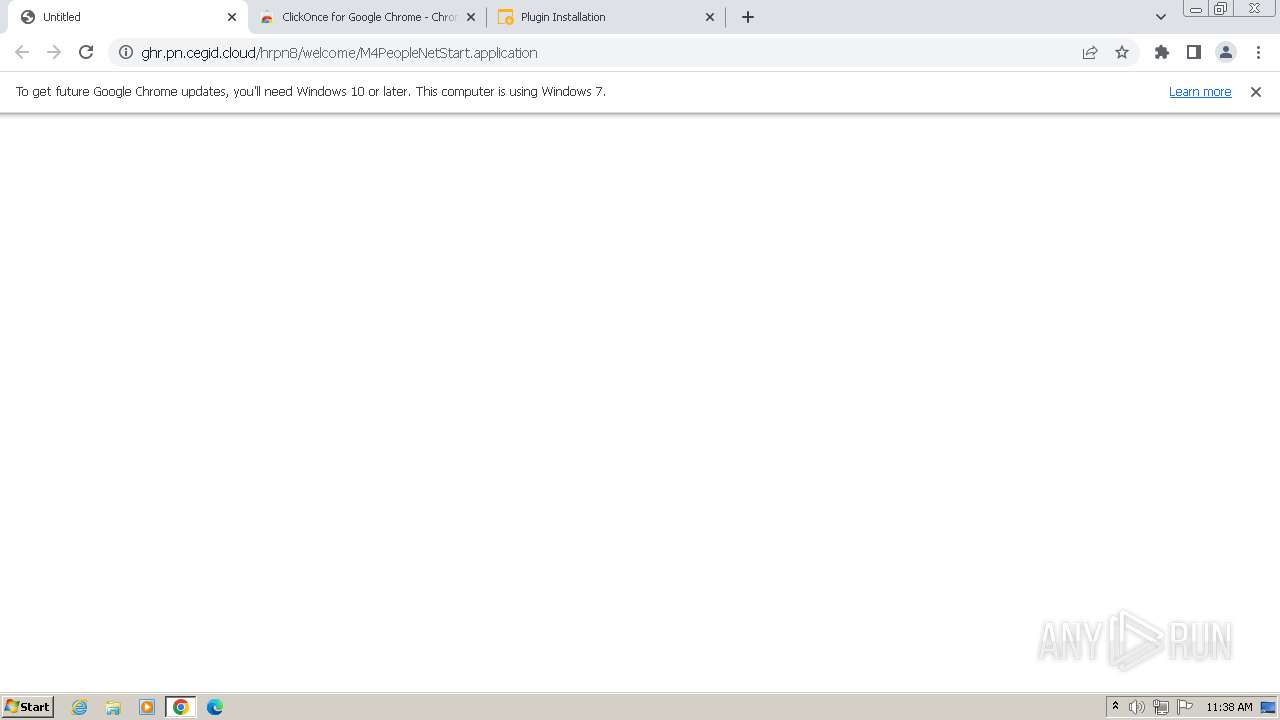Go back to previous page
Screen dimensions: 1280x720
[x=22, y=52]
